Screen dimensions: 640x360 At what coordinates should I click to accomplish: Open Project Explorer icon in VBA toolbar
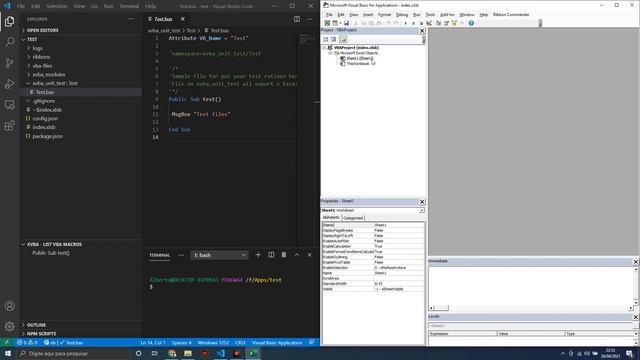tap(438, 23)
